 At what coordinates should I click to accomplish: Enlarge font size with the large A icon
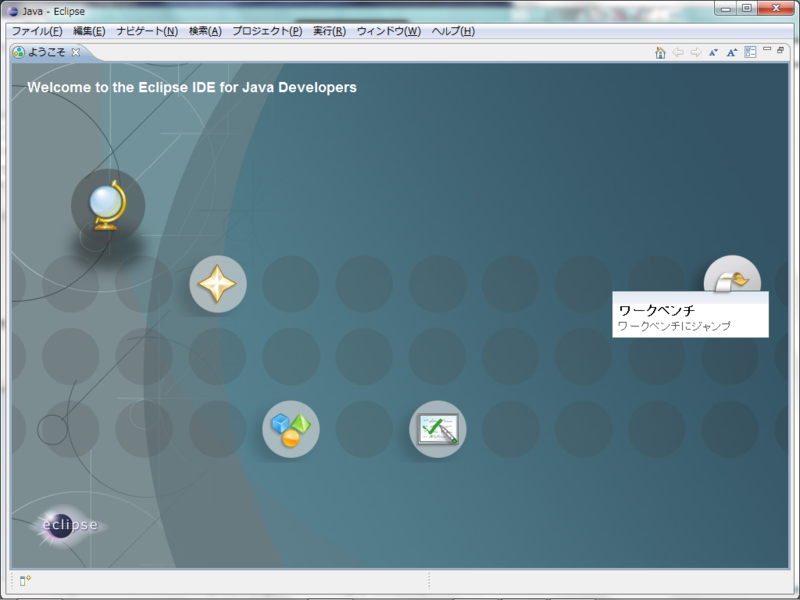[732, 52]
